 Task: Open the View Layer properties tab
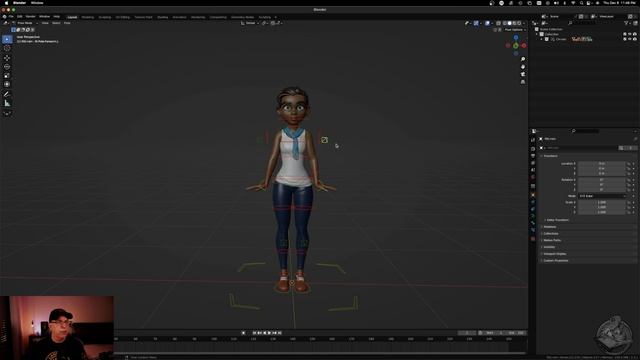tap(533, 163)
